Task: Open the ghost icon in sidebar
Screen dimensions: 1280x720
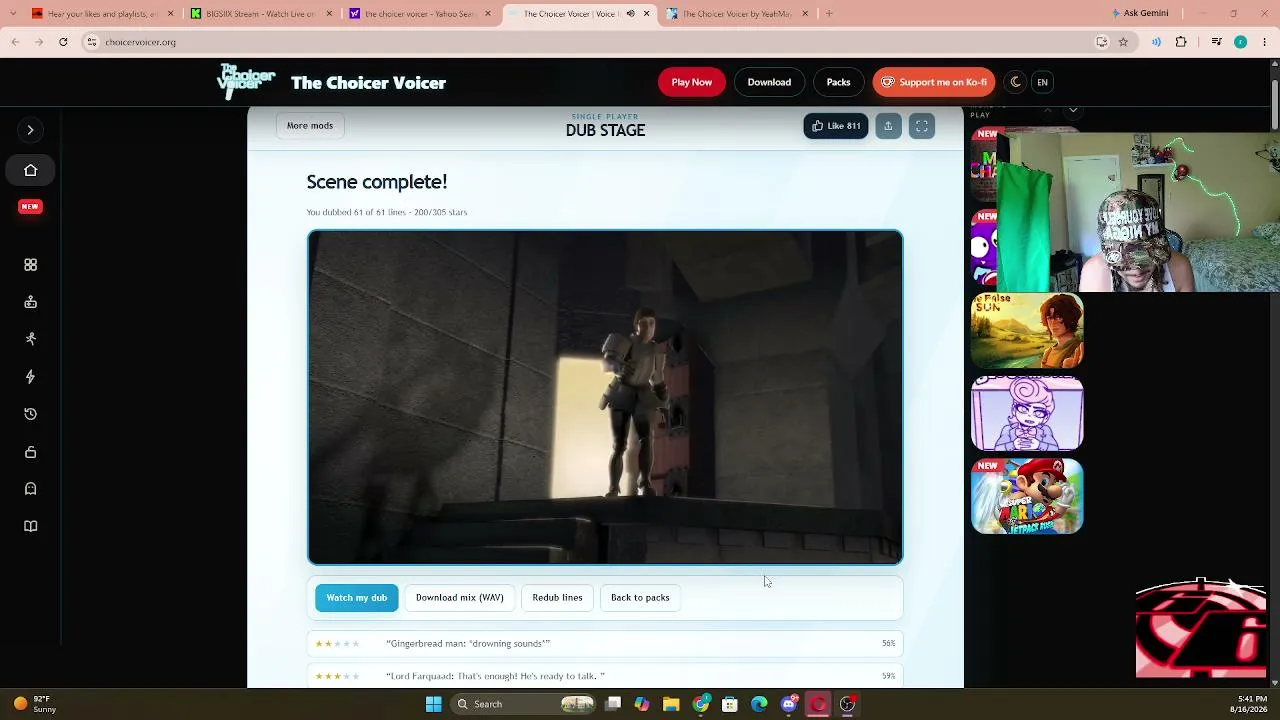Action: point(30,489)
